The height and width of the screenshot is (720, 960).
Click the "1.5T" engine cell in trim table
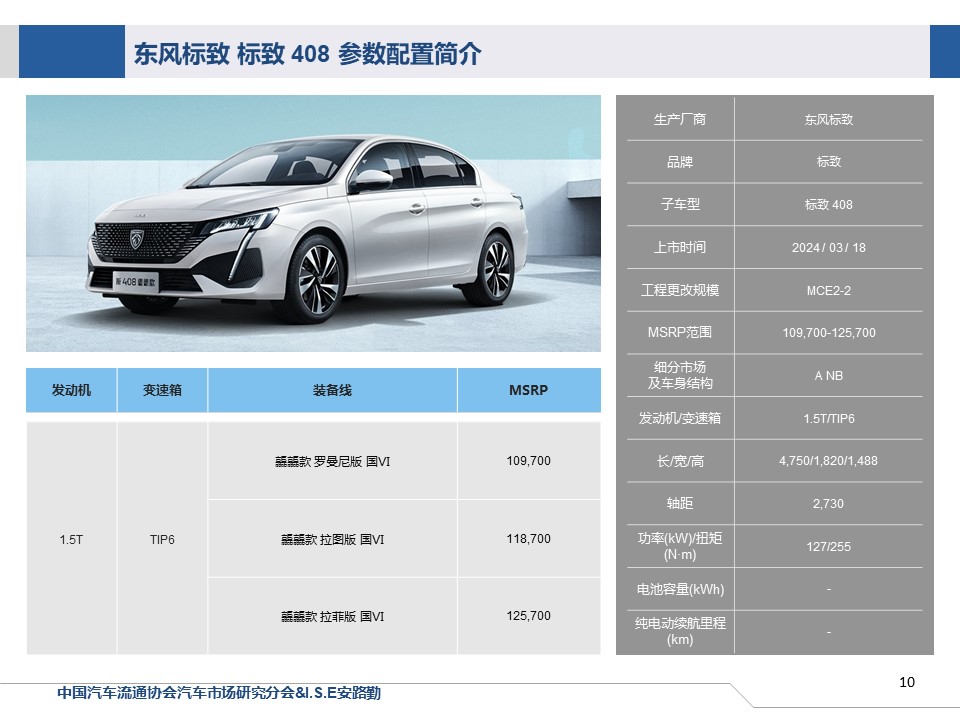[x=71, y=539]
